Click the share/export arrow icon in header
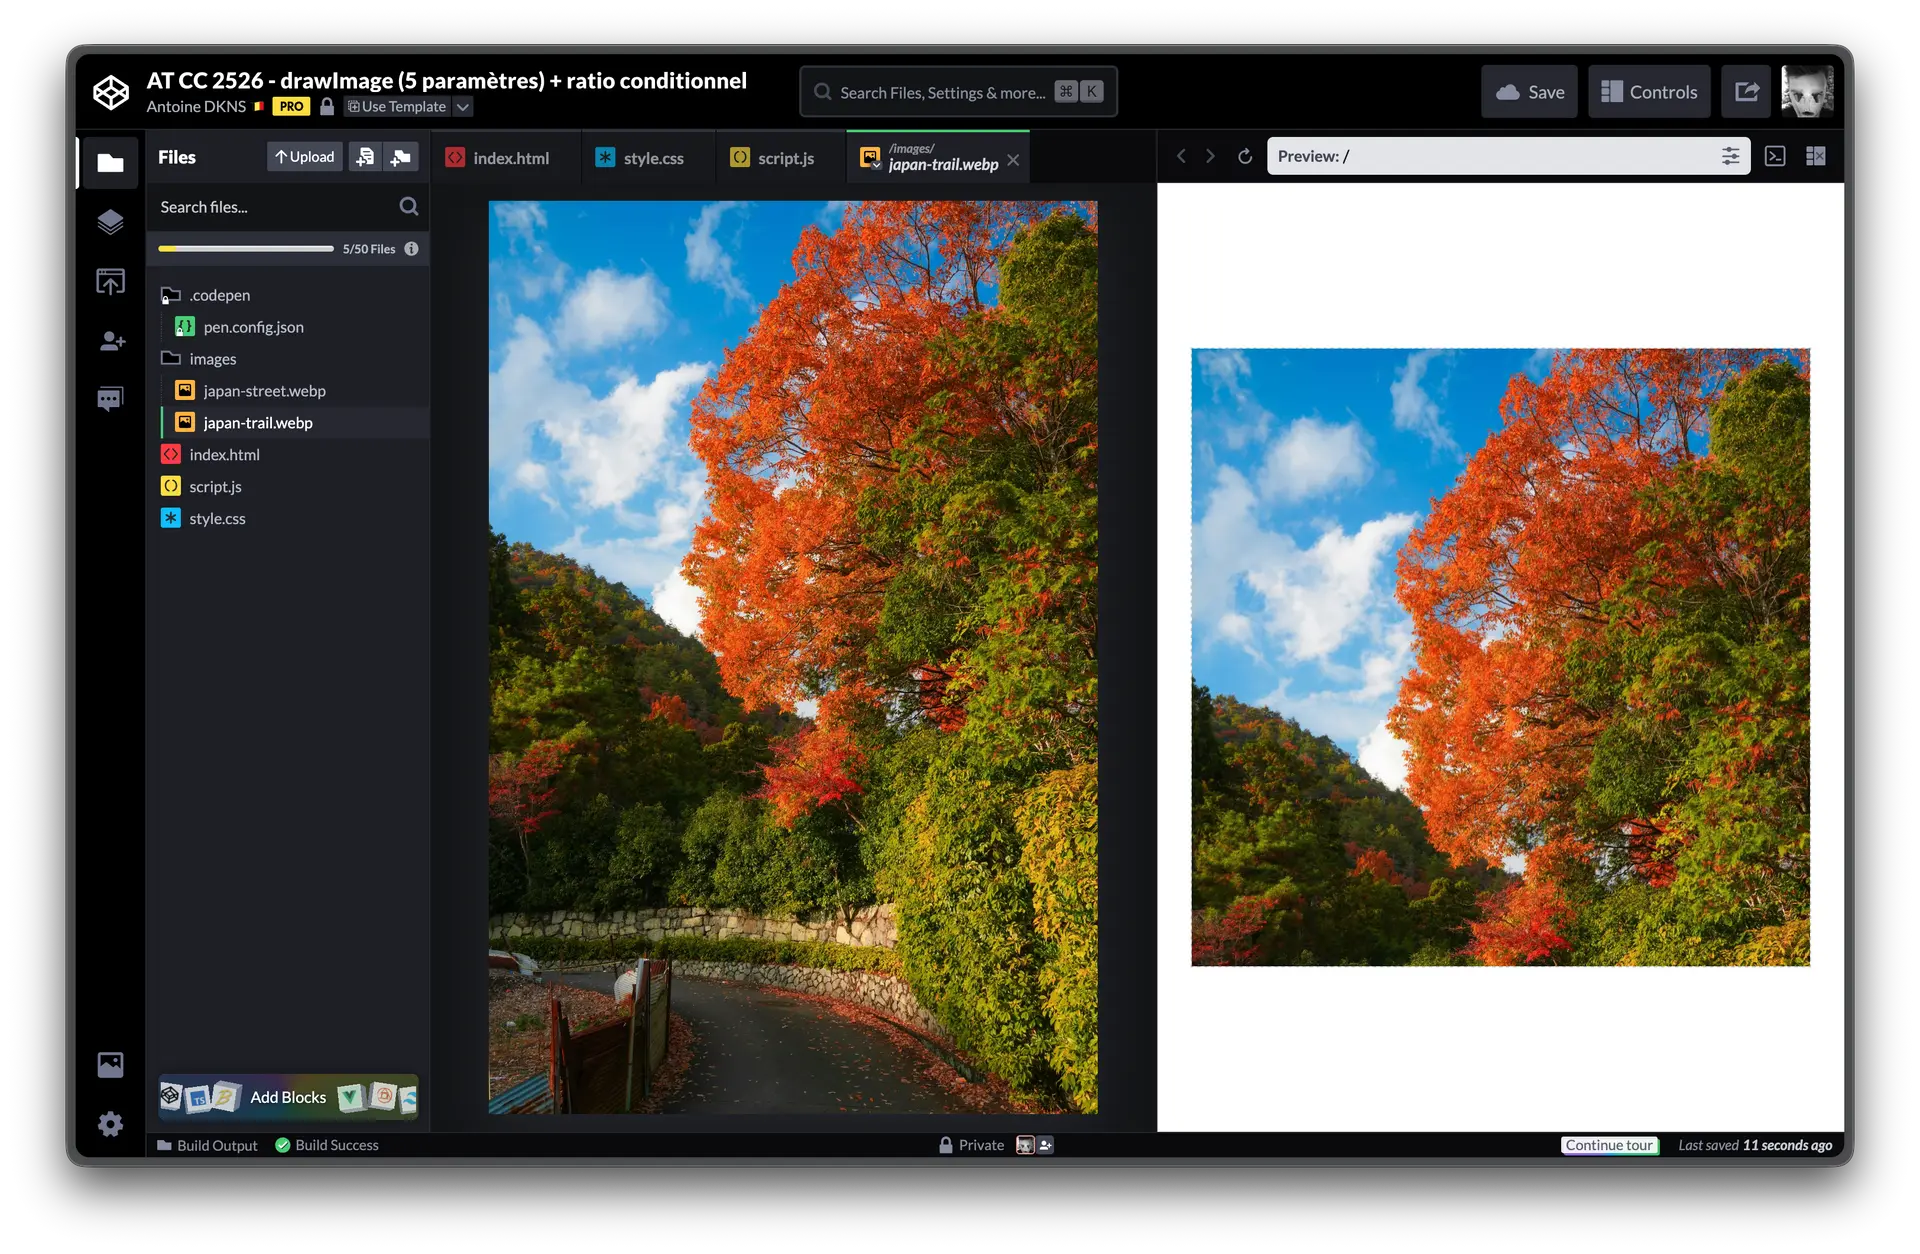The image size is (1920, 1254). (1746, 92)
